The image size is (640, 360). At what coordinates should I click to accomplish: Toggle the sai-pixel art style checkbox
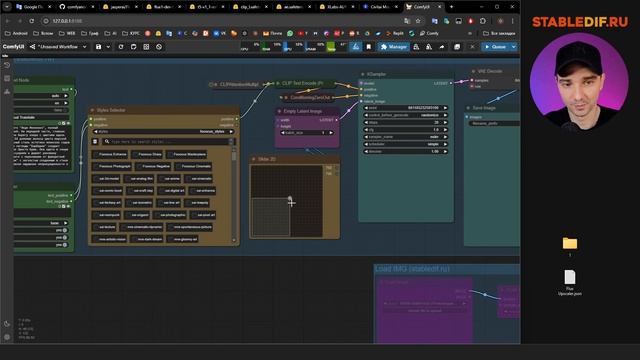click(x=204, y=215)
